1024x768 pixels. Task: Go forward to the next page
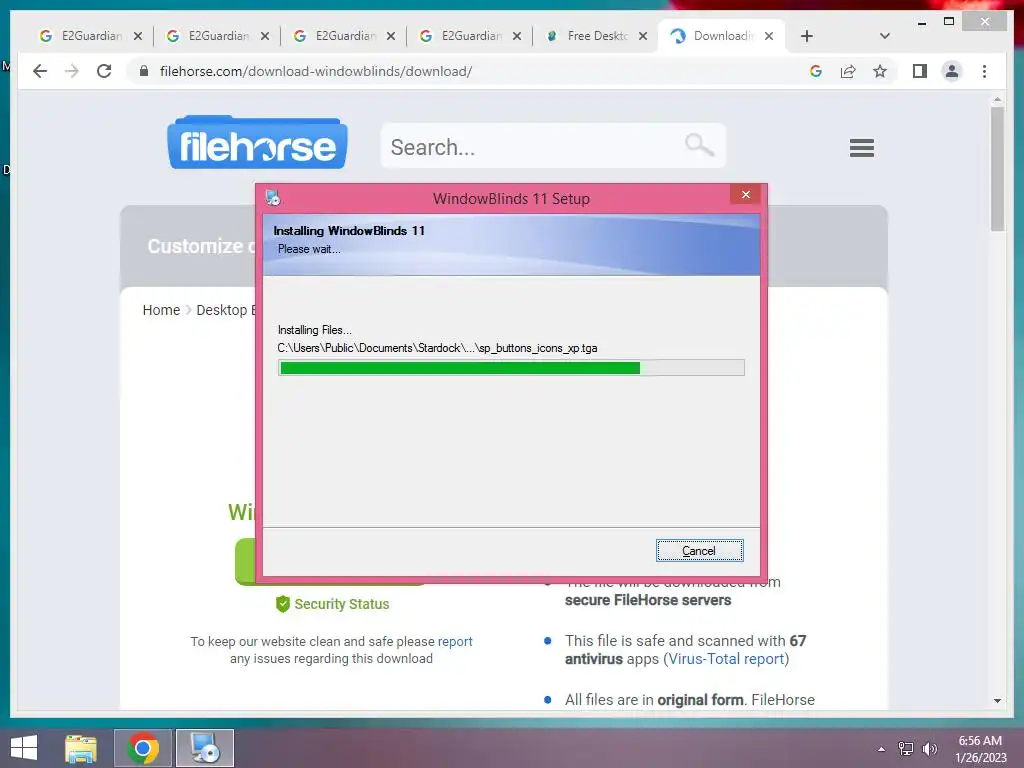pos(72,71)
